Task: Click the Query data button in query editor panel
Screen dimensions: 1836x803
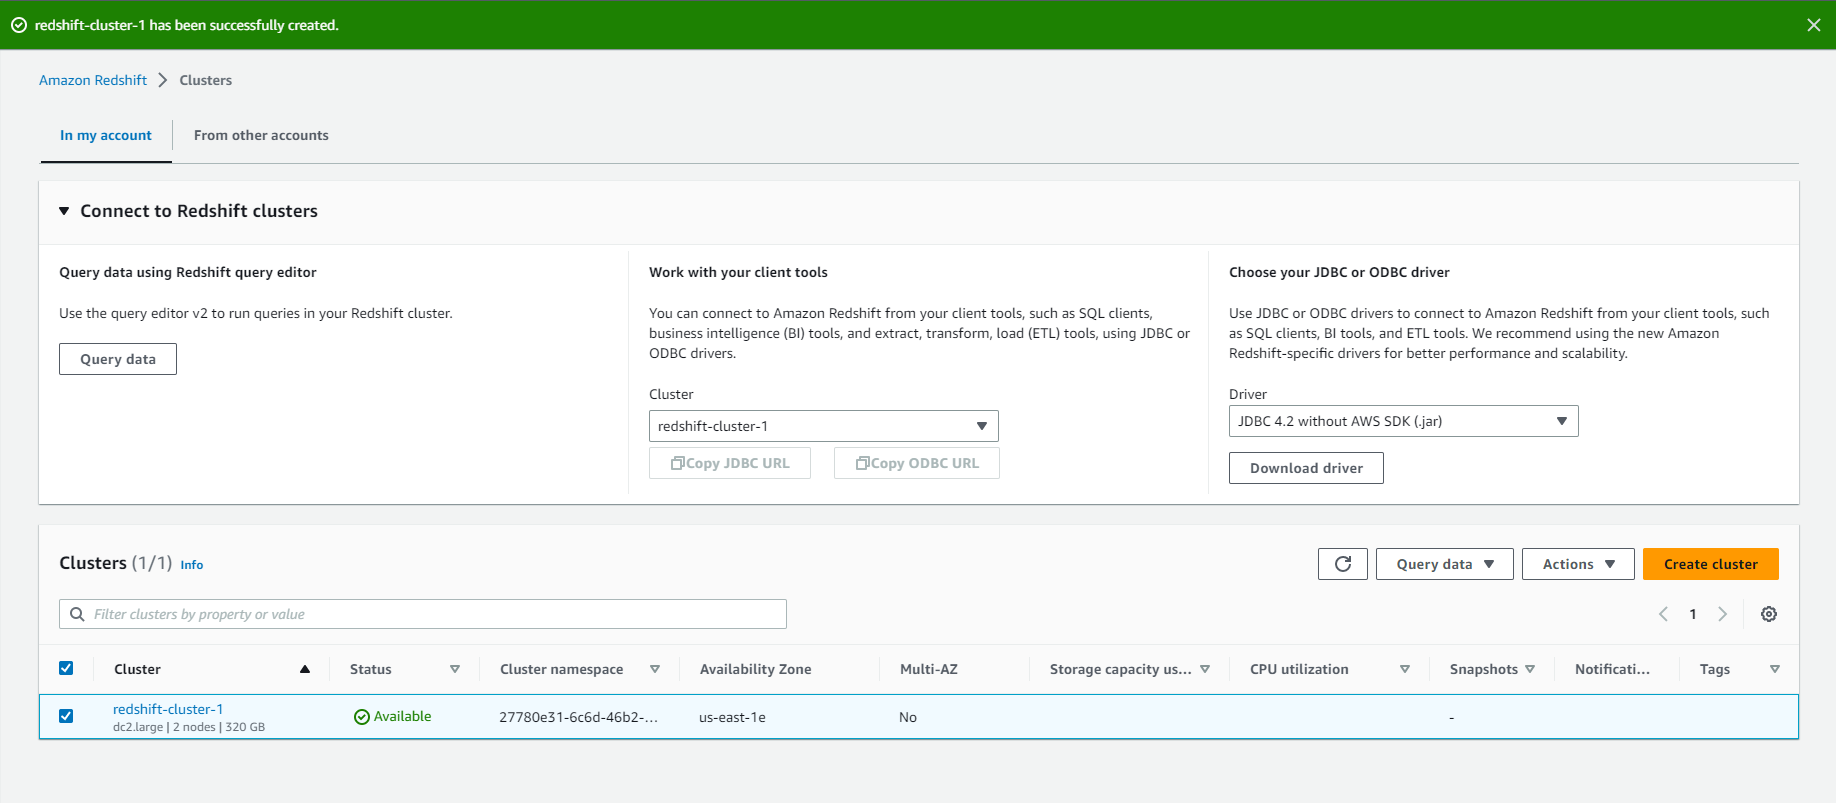Action: click(x=118, y=359)
